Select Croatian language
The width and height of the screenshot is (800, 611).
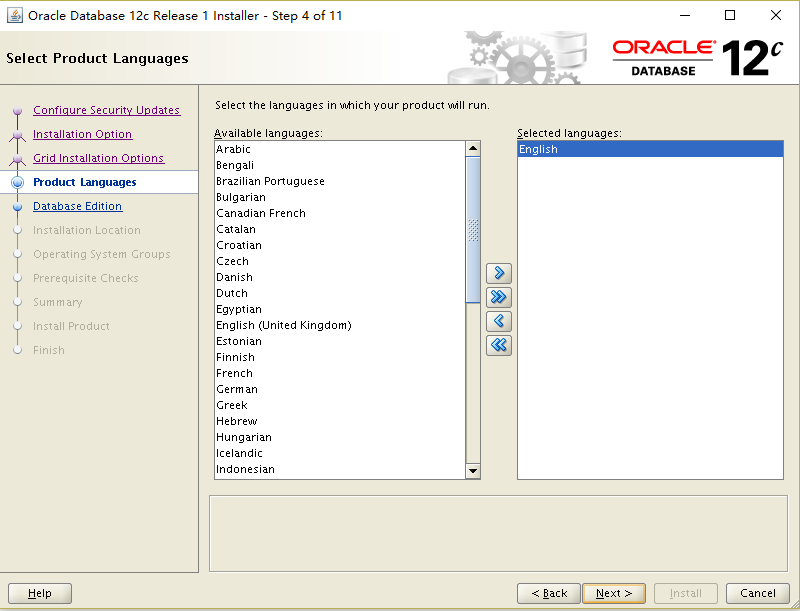click(x=340, y=245)
